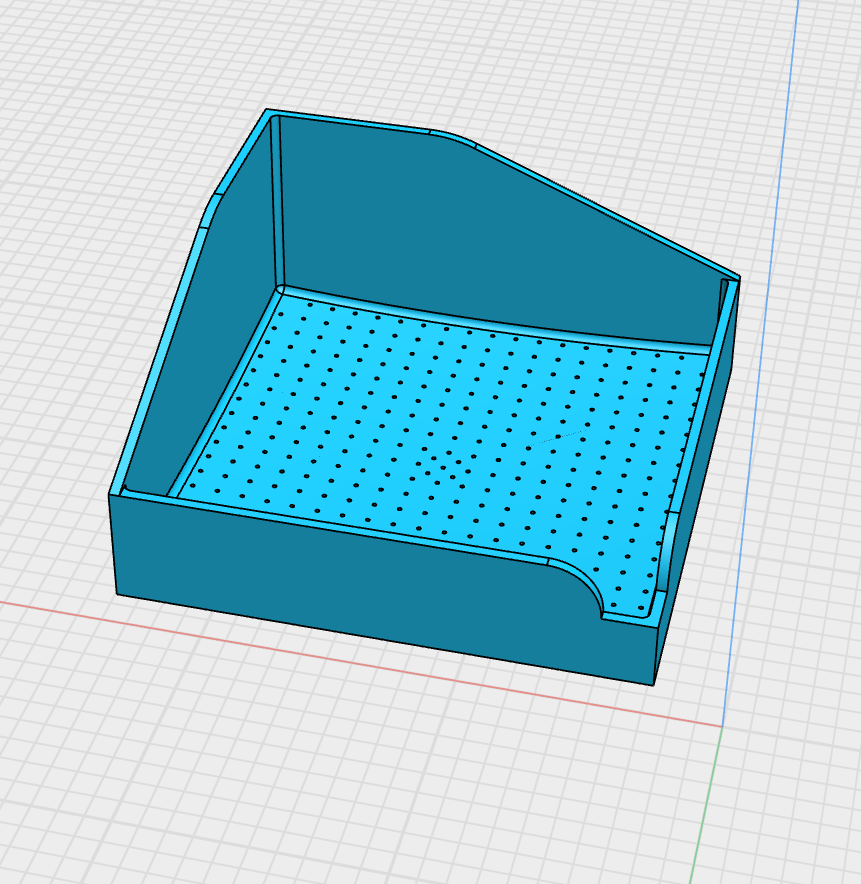Screen dimensions: 861x884
Task: Click the red axis line on the grid
Action: (x=361, y=664)
